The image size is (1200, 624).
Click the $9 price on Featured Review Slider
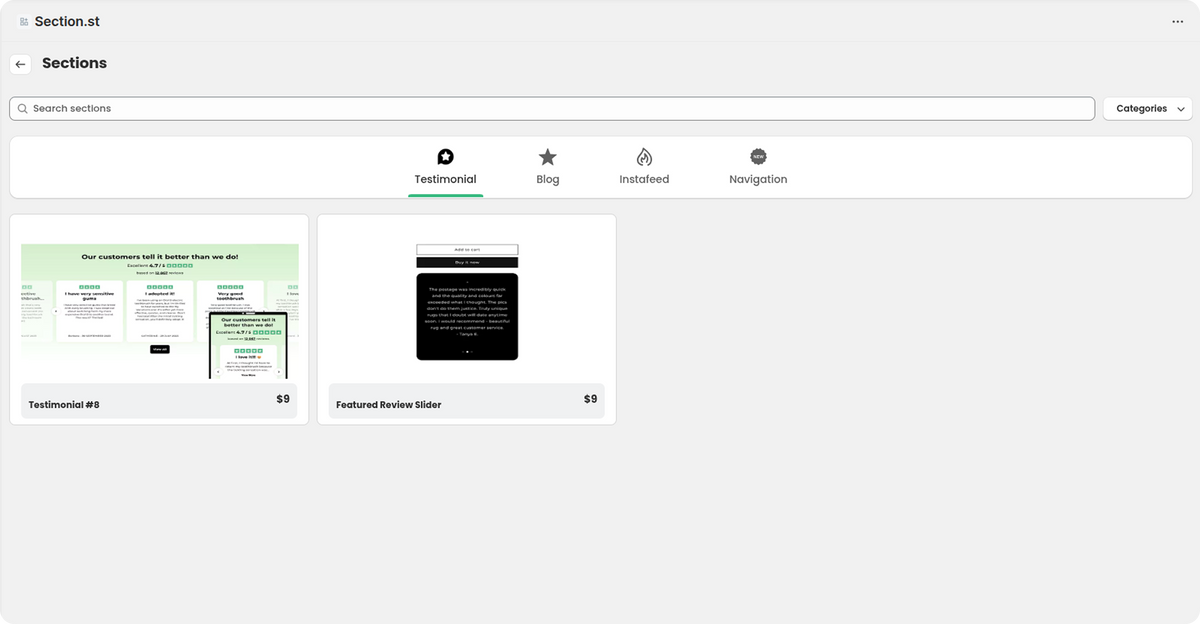(590, 399)
